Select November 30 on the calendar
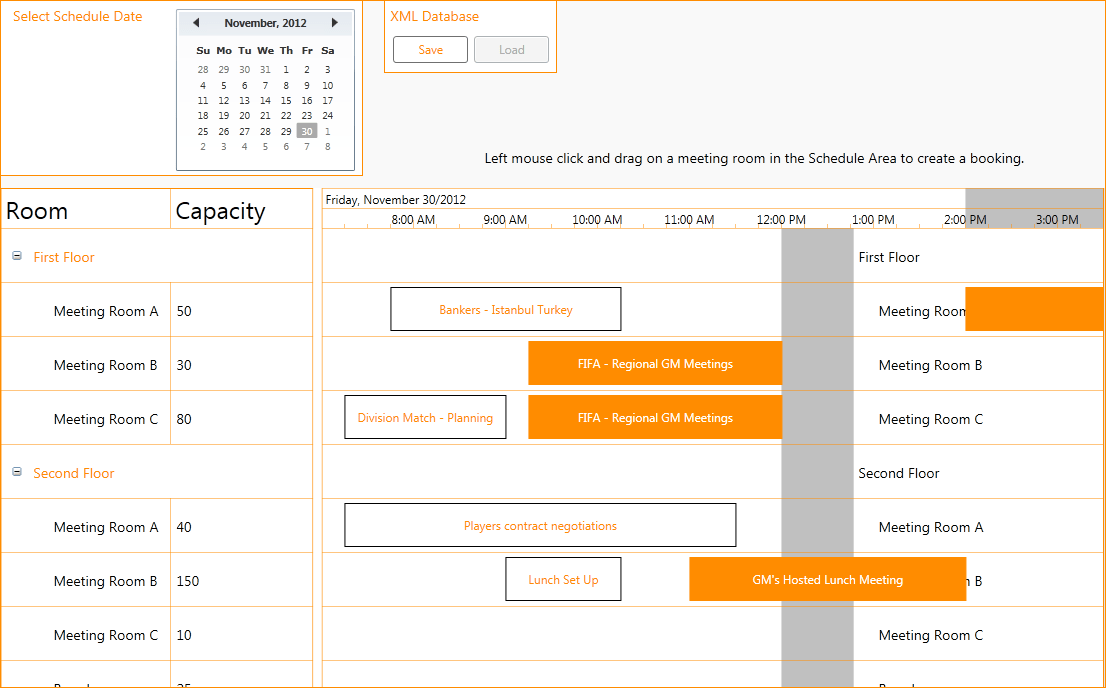This screenshot has height=688, width=1106. point(307,131)
